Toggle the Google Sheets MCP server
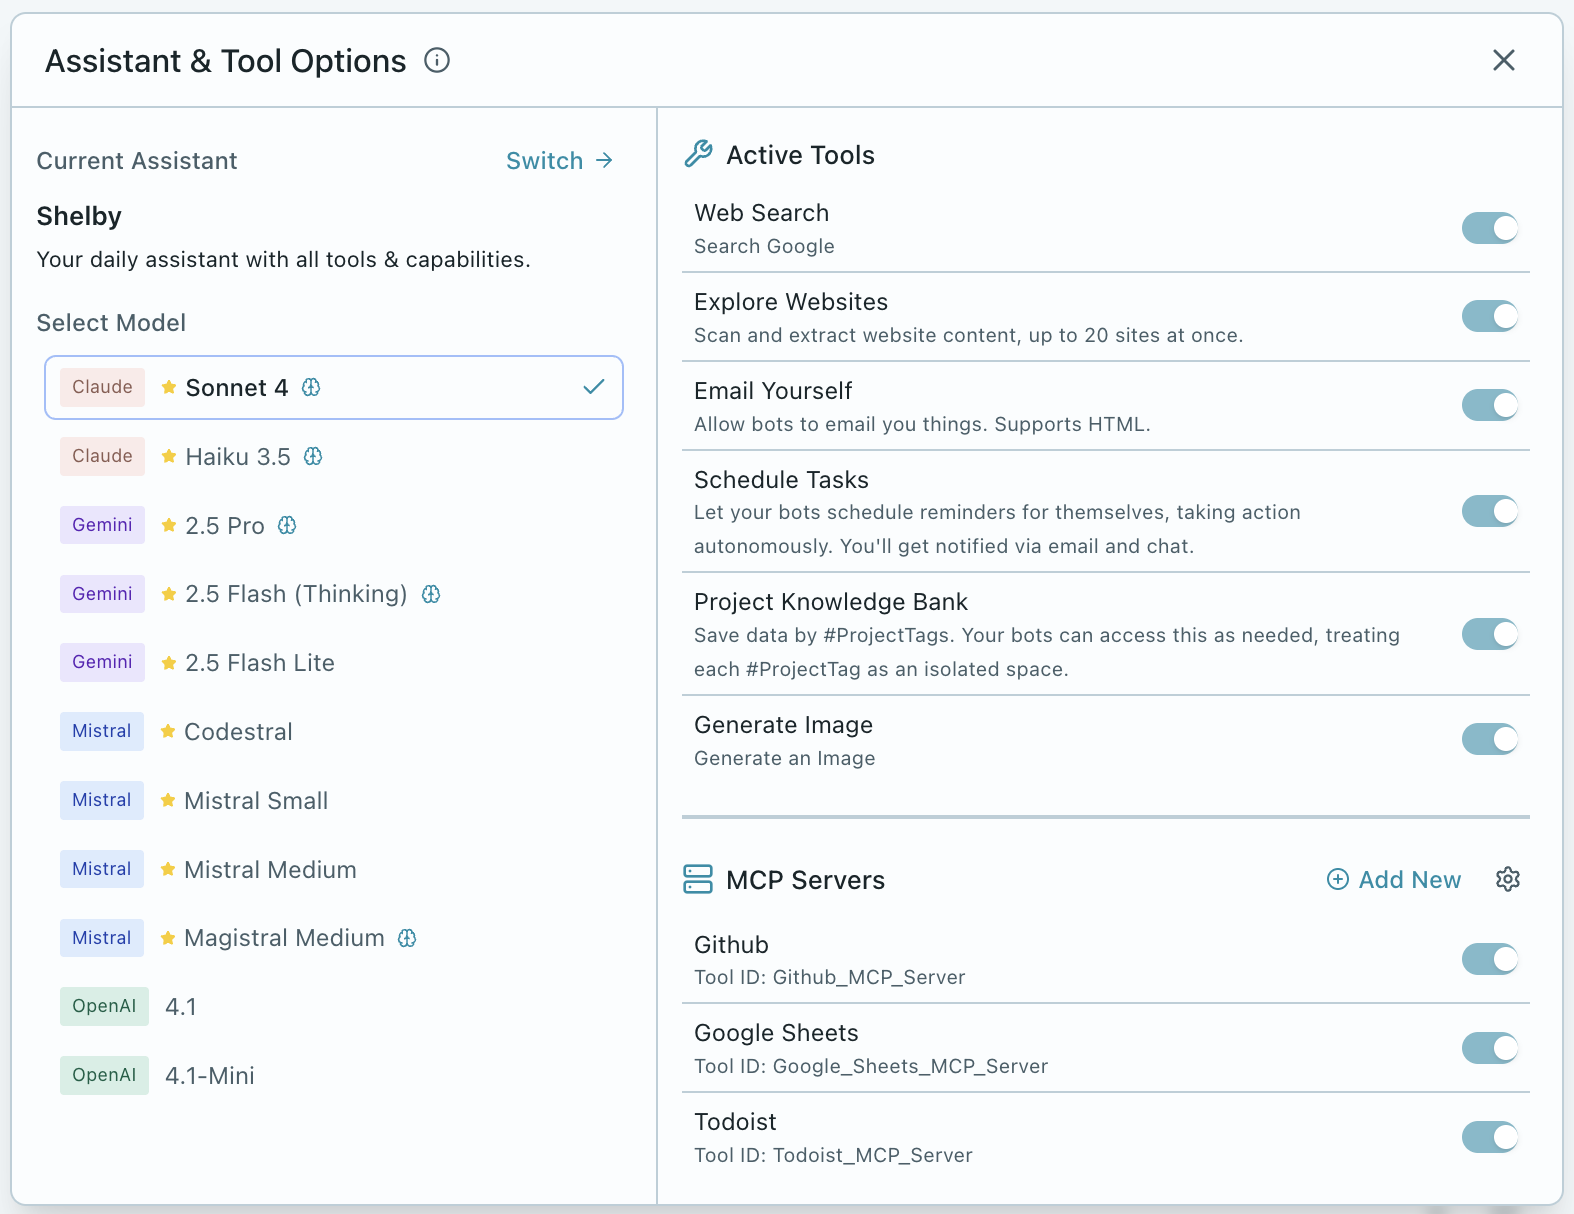Screen dimensions: 1574x1214 point(1490,1048)
